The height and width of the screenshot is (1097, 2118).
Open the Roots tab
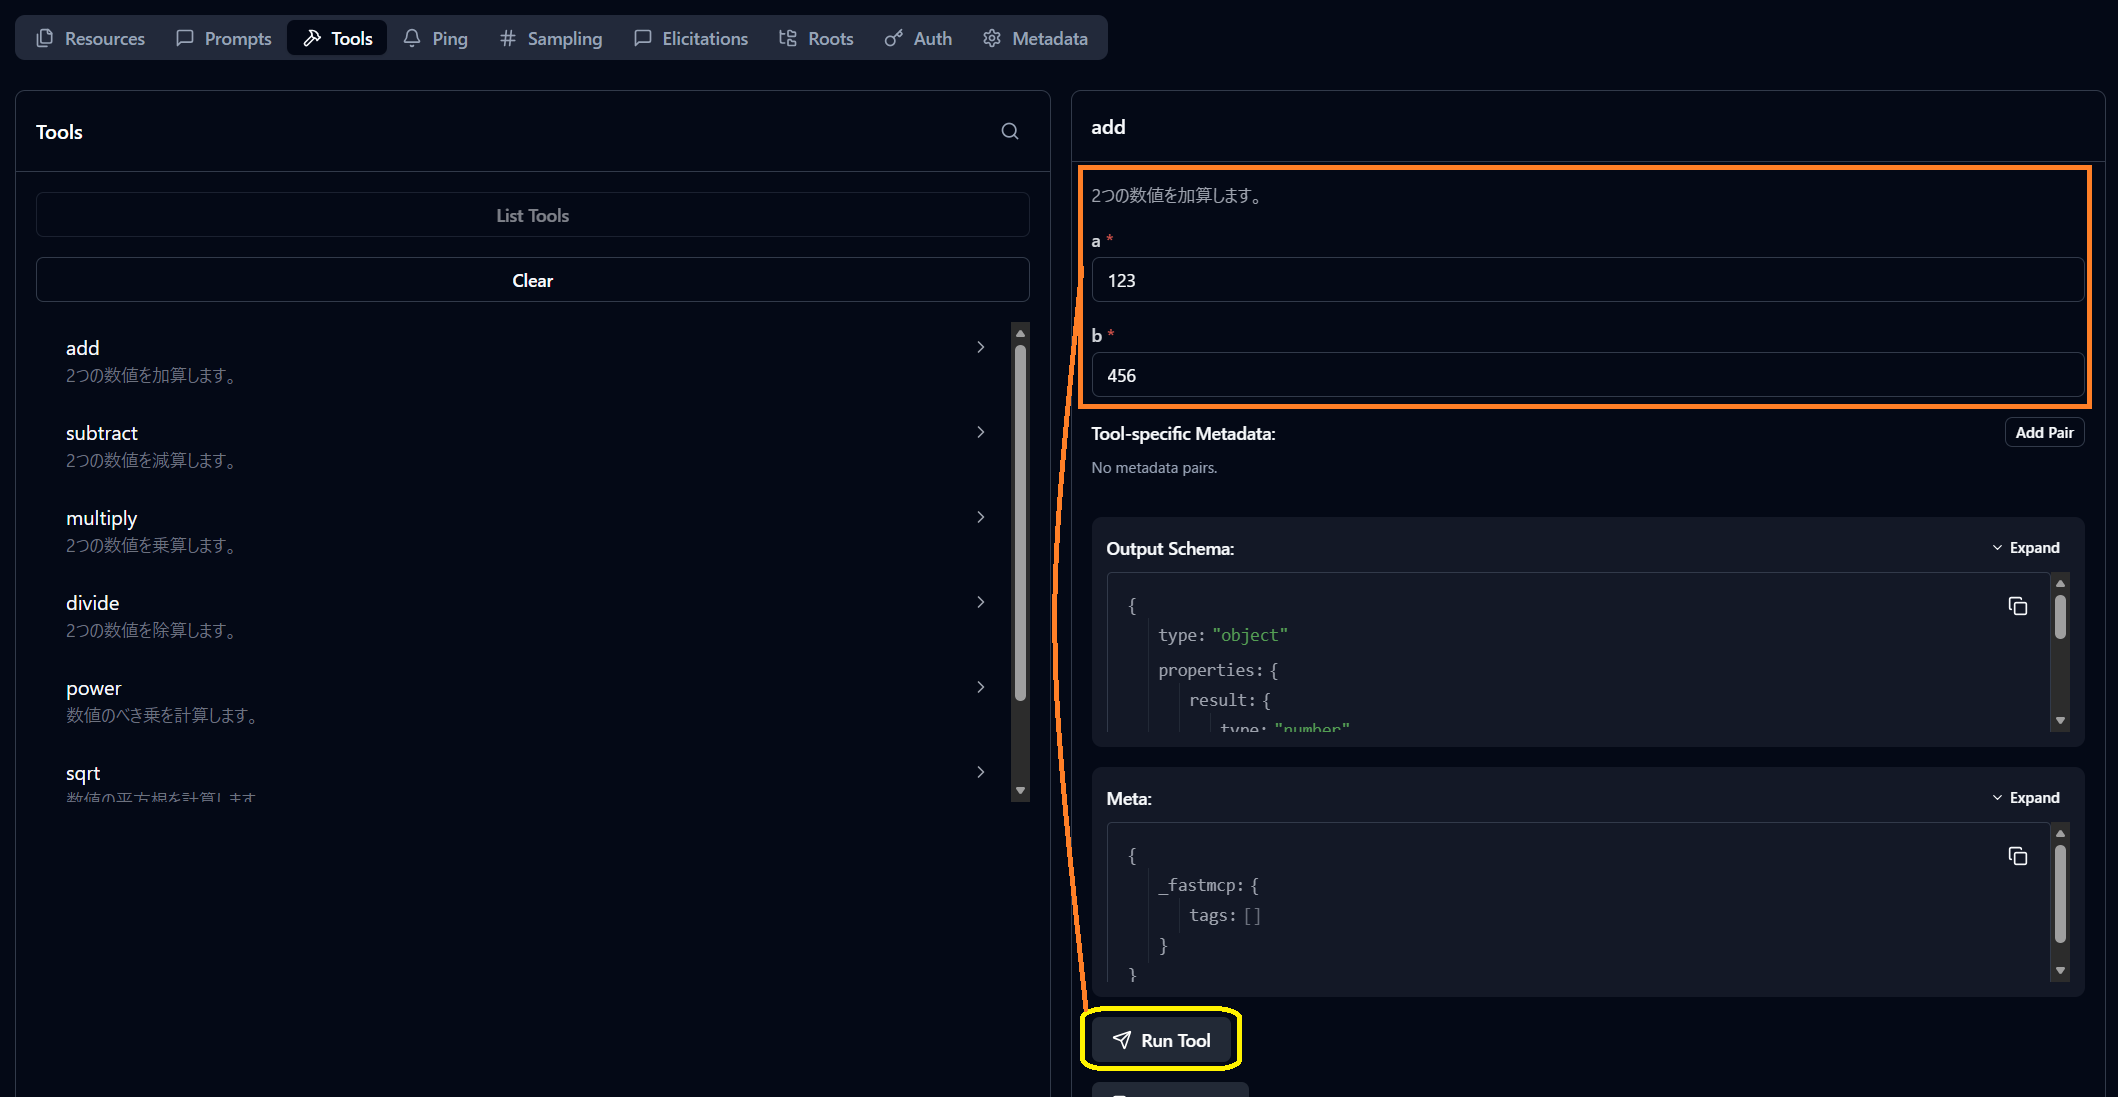[816, 38]
